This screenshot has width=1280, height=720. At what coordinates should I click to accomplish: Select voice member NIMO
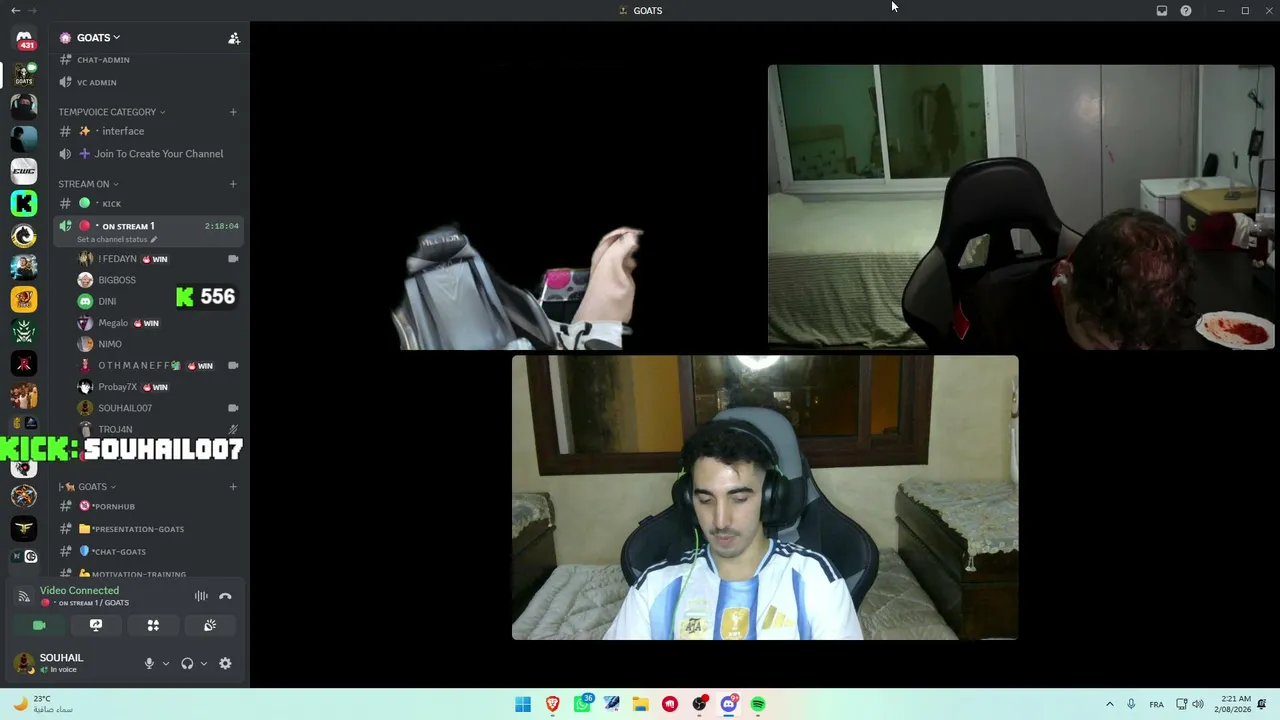159,344
